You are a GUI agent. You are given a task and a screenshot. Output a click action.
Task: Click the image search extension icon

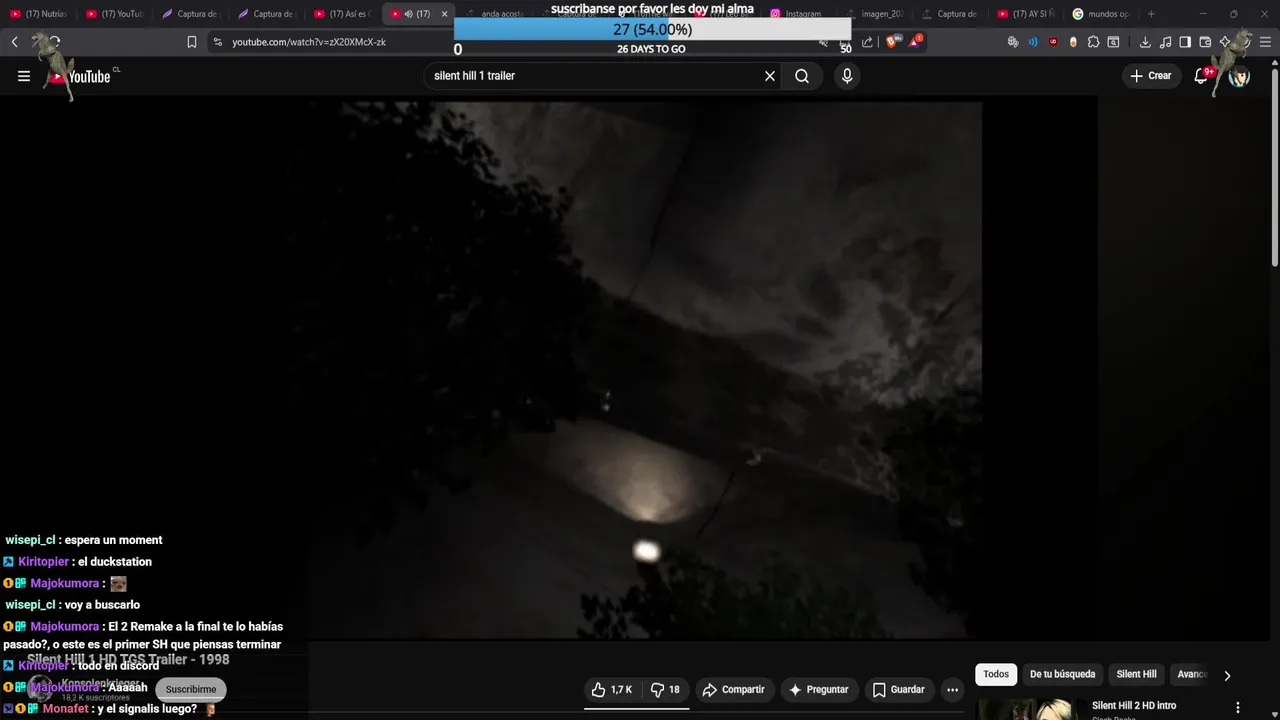1113,42
